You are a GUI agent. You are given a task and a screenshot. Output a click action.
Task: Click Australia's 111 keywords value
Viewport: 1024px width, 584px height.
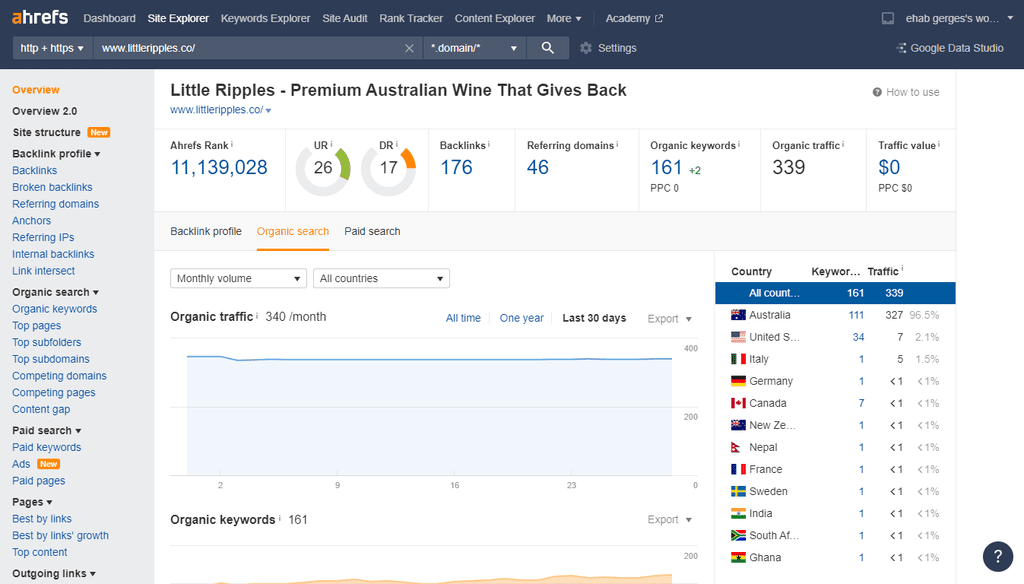pos(856,315)
